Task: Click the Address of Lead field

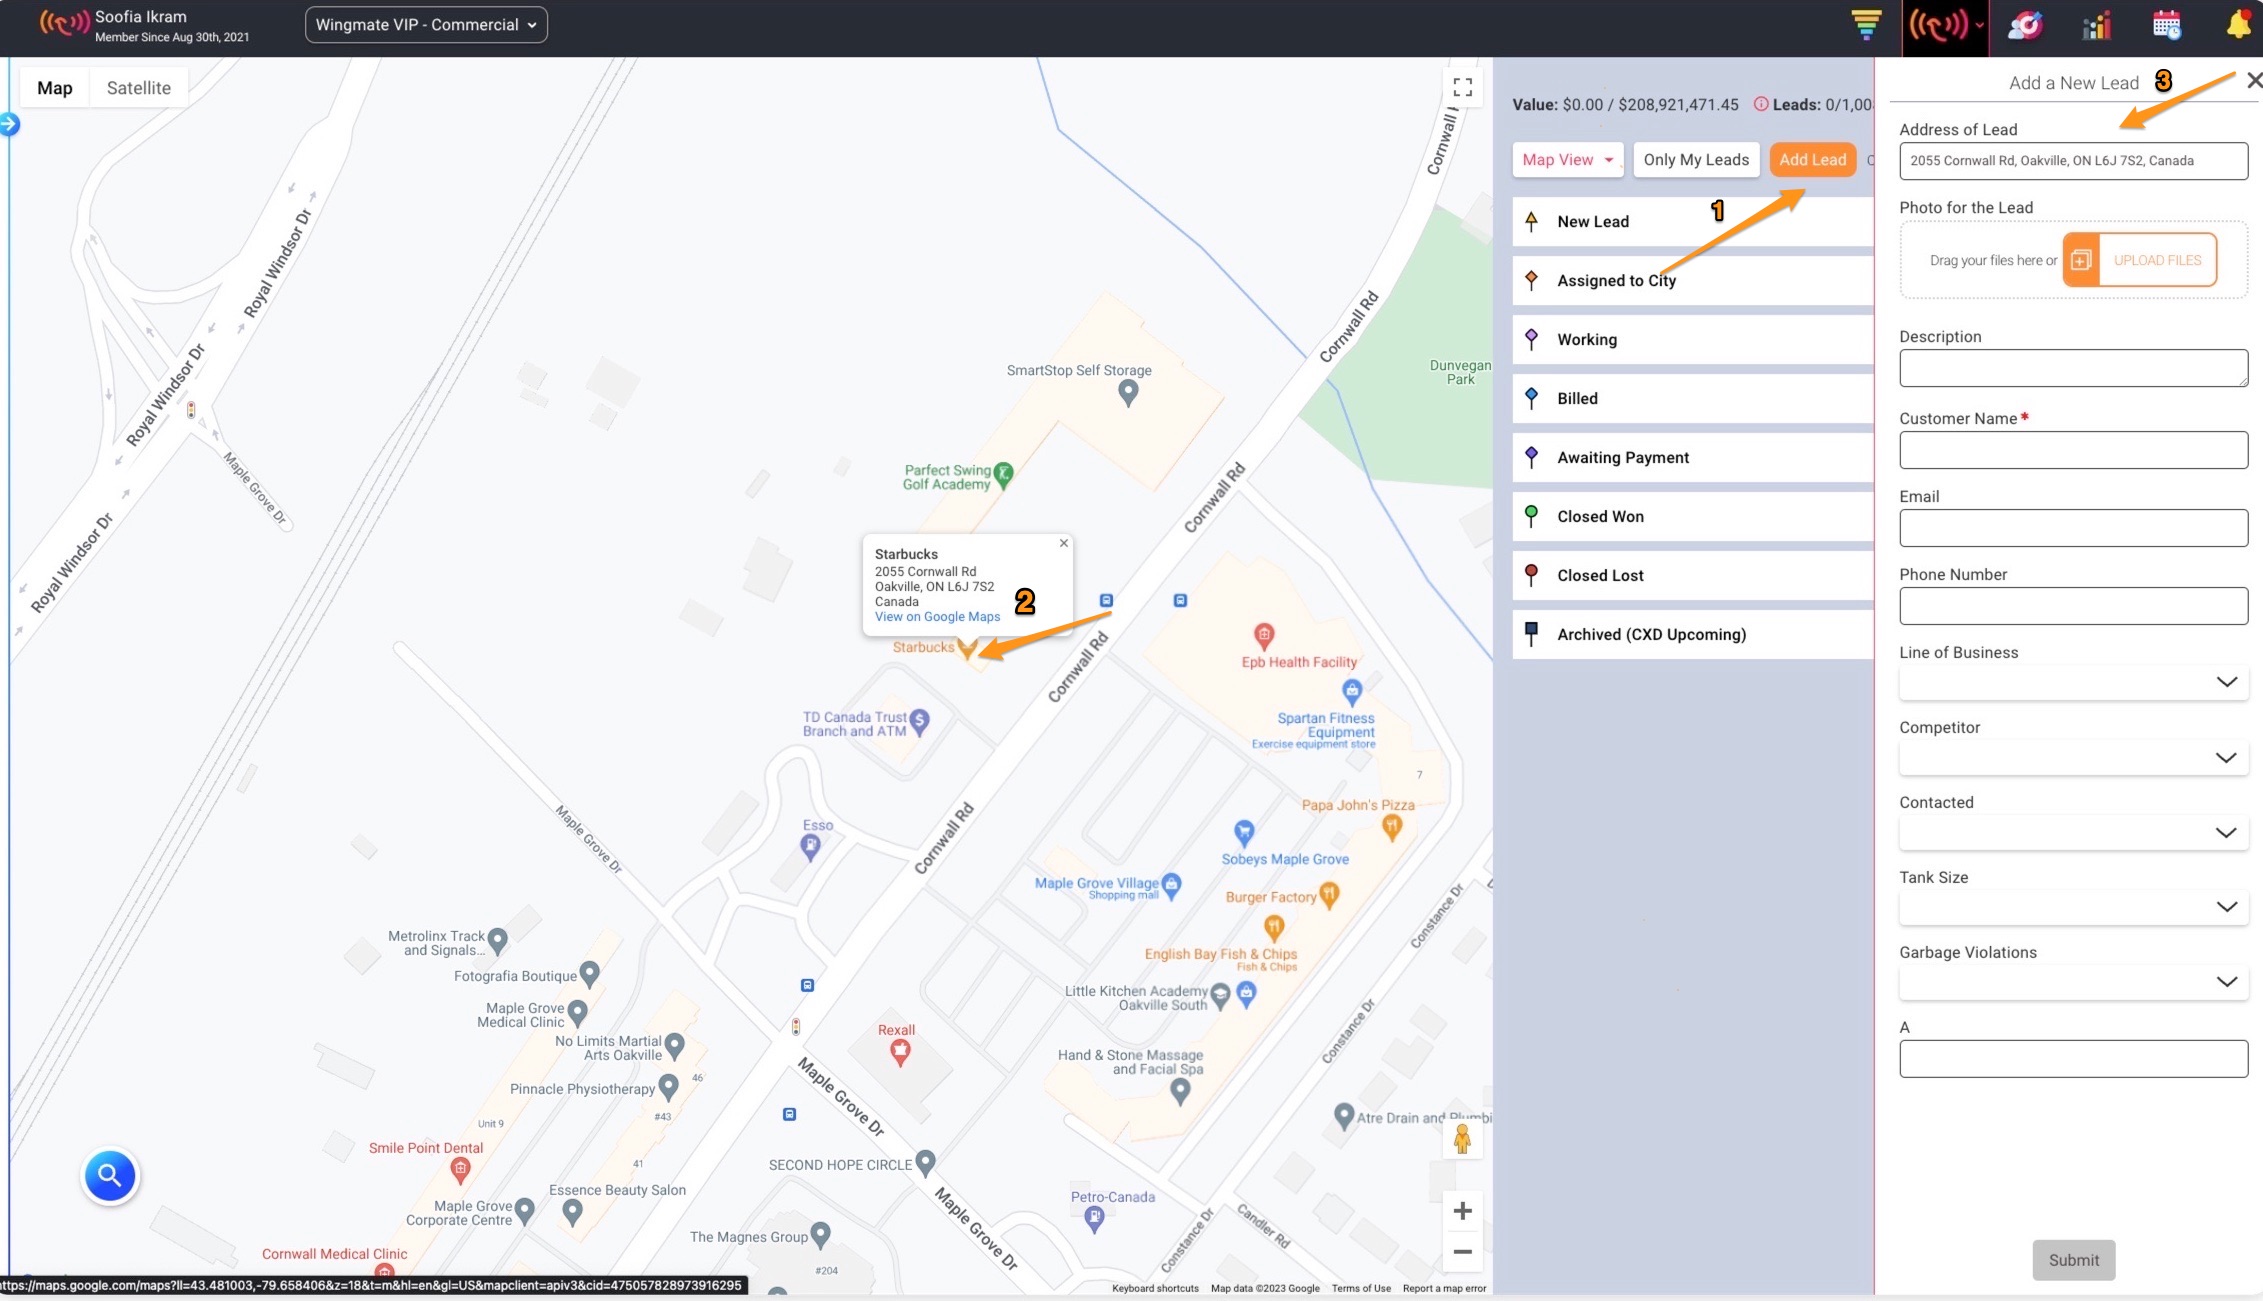Action: pyautogui.click(x=2073, y=161)
